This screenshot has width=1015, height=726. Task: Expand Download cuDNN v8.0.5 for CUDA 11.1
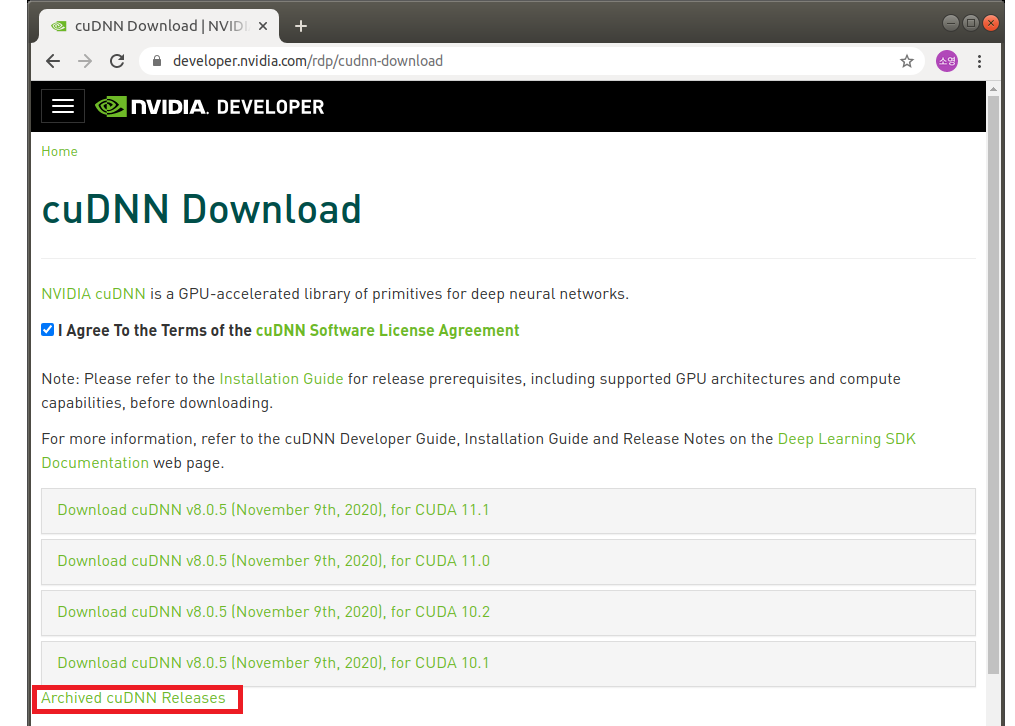(508, 511)
